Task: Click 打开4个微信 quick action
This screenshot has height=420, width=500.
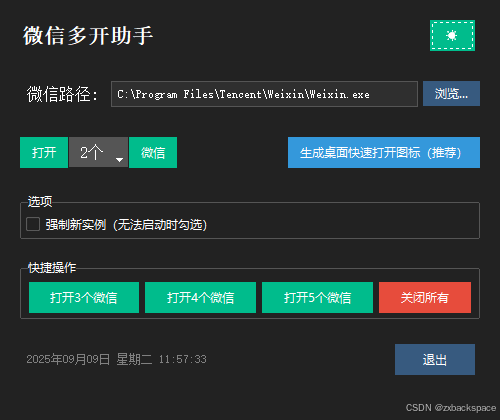Action: tap(200, 298)
